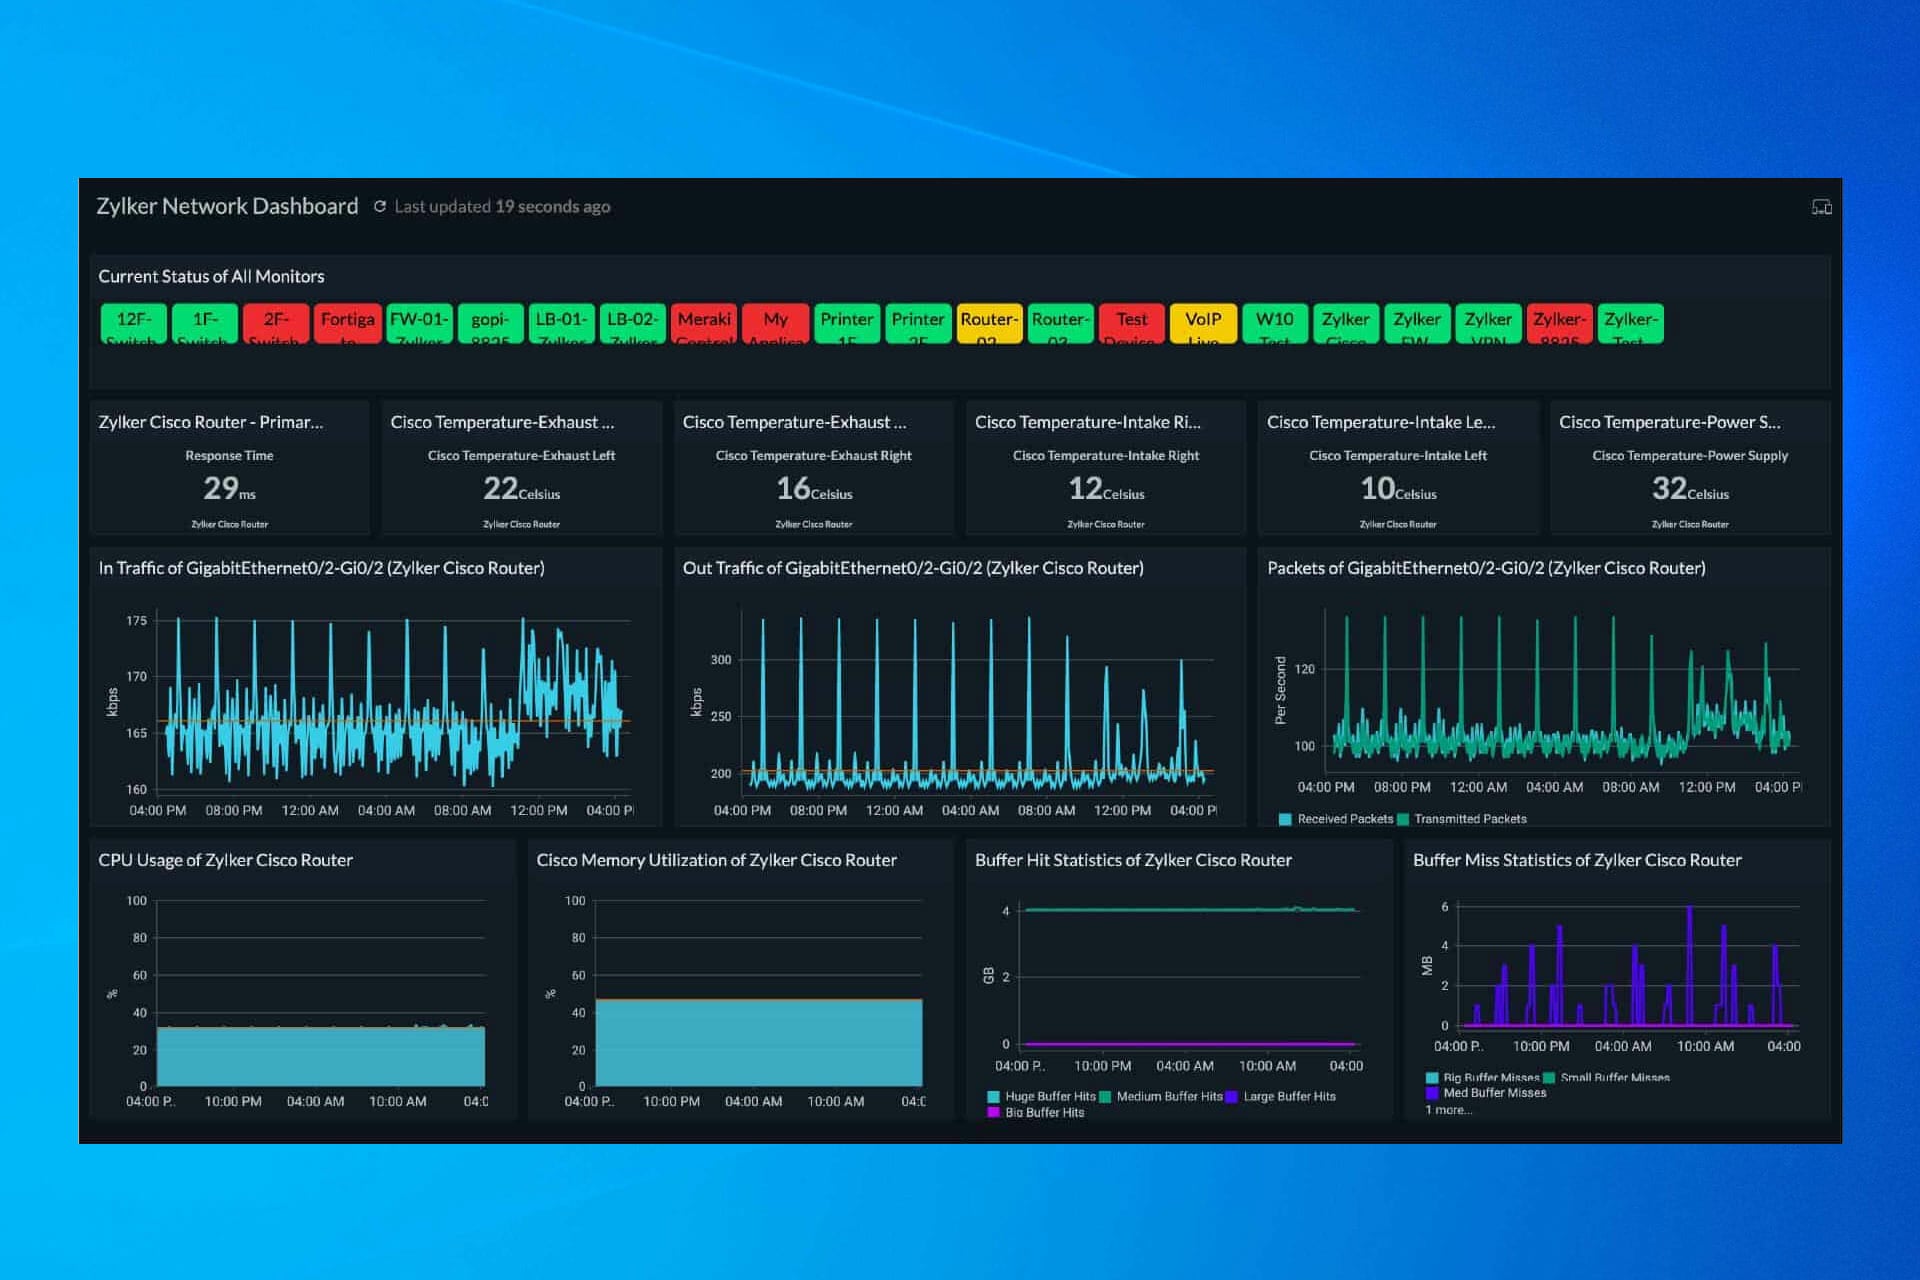Open Cisco Temperature-Power Supply 32 Celsius widget
Viewport: 1920px width, 1280px height.
(x=1689, y=487)
